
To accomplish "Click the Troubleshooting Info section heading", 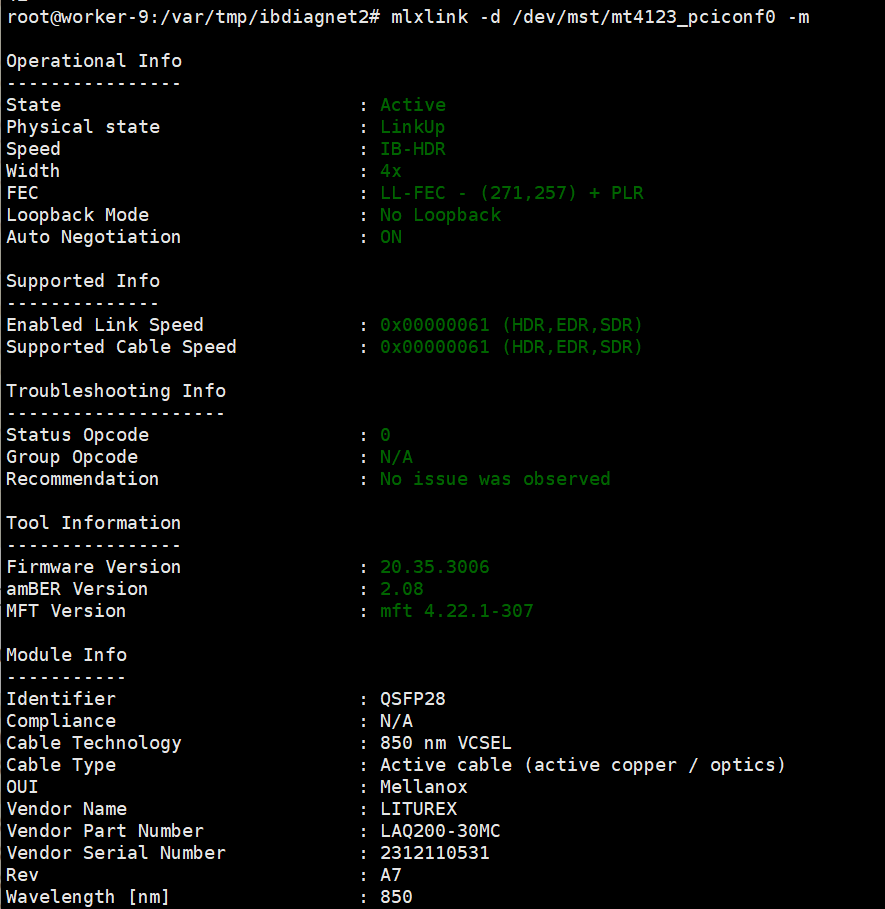I will click(x=116, y=391).
